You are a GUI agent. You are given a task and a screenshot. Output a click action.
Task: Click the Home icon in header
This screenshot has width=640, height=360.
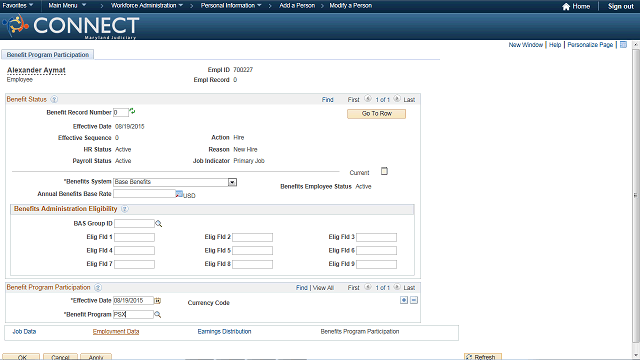coord(566,7)
